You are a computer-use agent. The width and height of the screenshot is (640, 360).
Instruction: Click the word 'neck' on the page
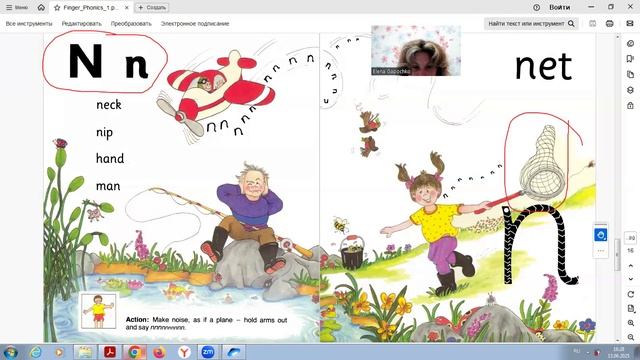click(109, 105)
